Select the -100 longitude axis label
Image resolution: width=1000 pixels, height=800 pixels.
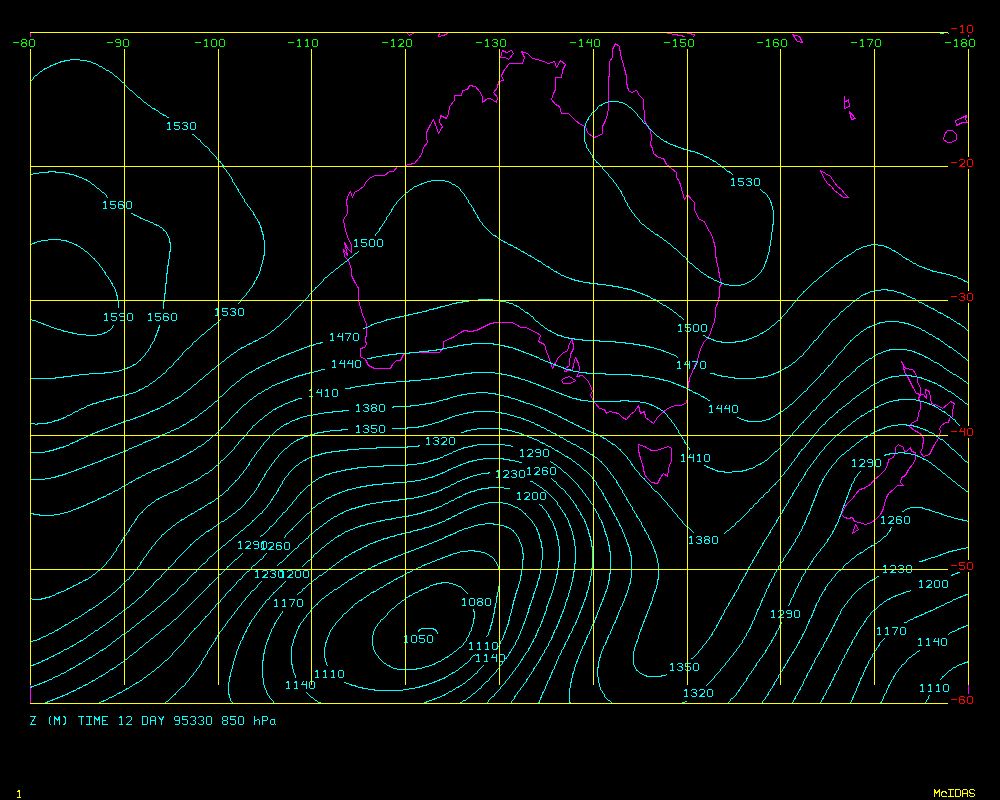pyautogui.click(x=210, y=43)
